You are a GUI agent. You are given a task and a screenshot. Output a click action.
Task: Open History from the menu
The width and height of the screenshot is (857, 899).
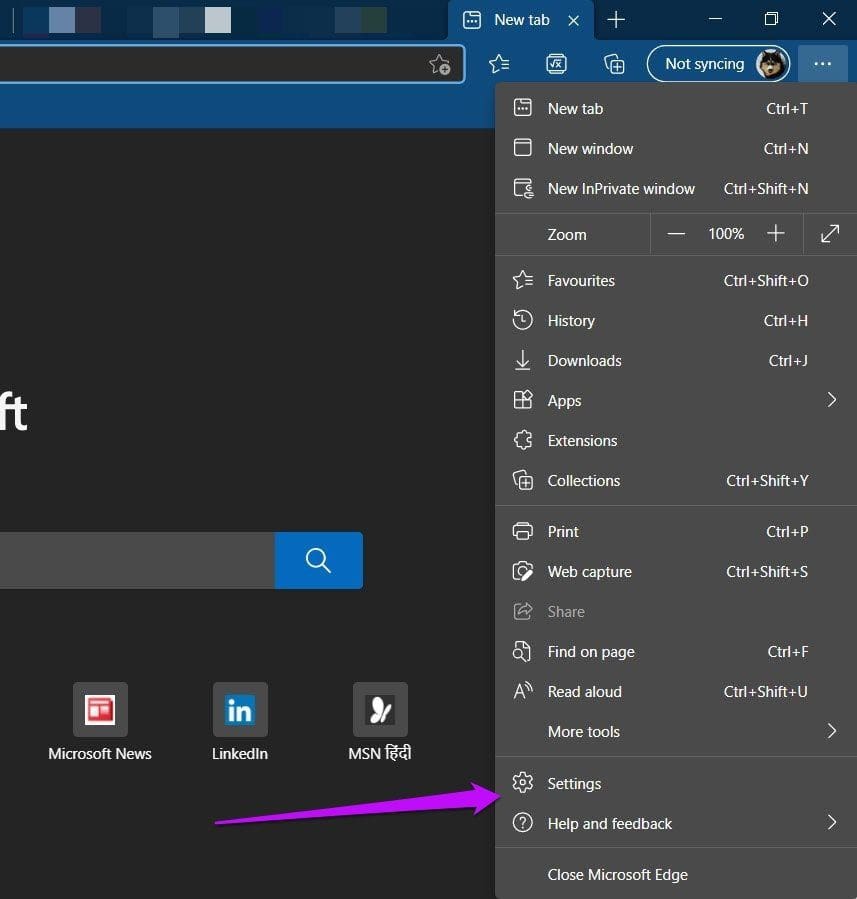click(x=676, y=320)
